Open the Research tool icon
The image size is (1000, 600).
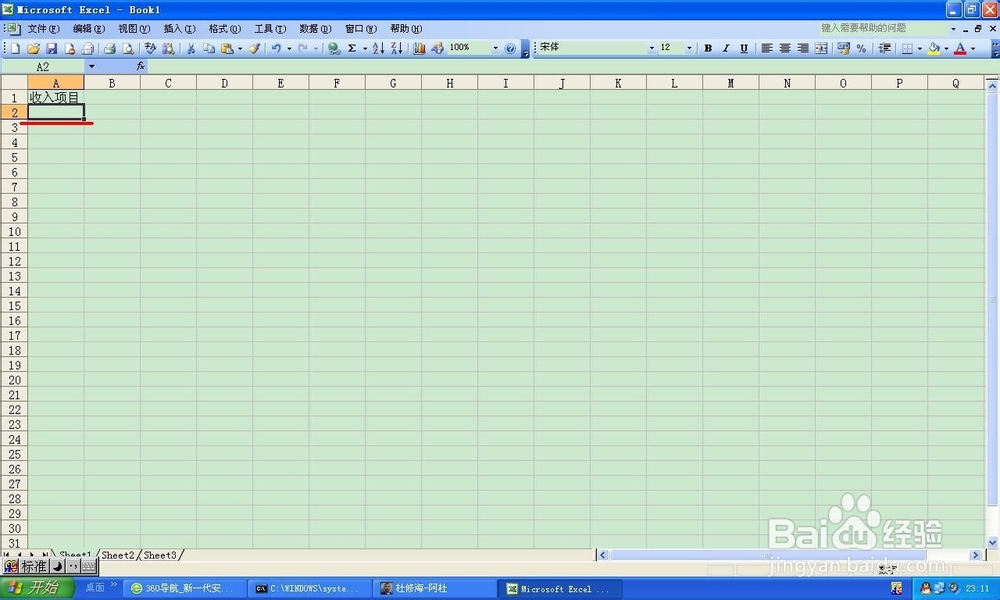pos(168,48)
